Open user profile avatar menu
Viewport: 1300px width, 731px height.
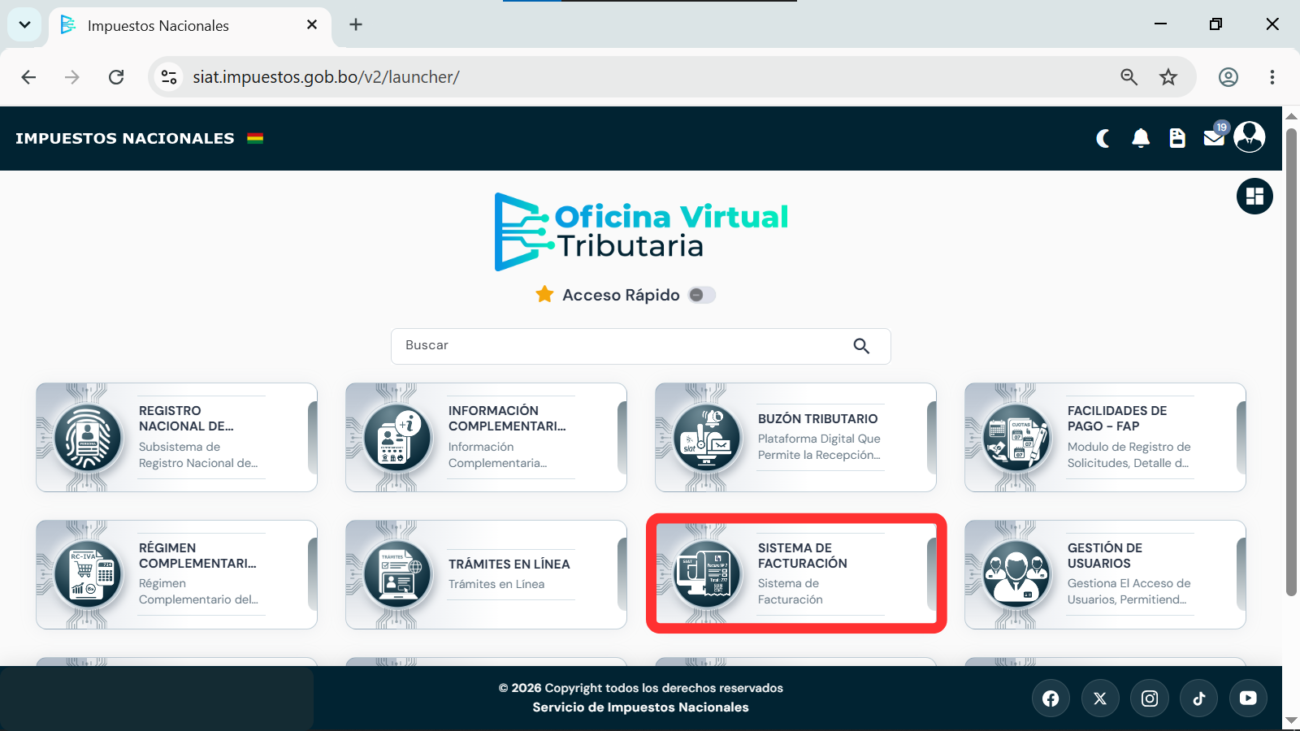click(x=1249, y=137)
